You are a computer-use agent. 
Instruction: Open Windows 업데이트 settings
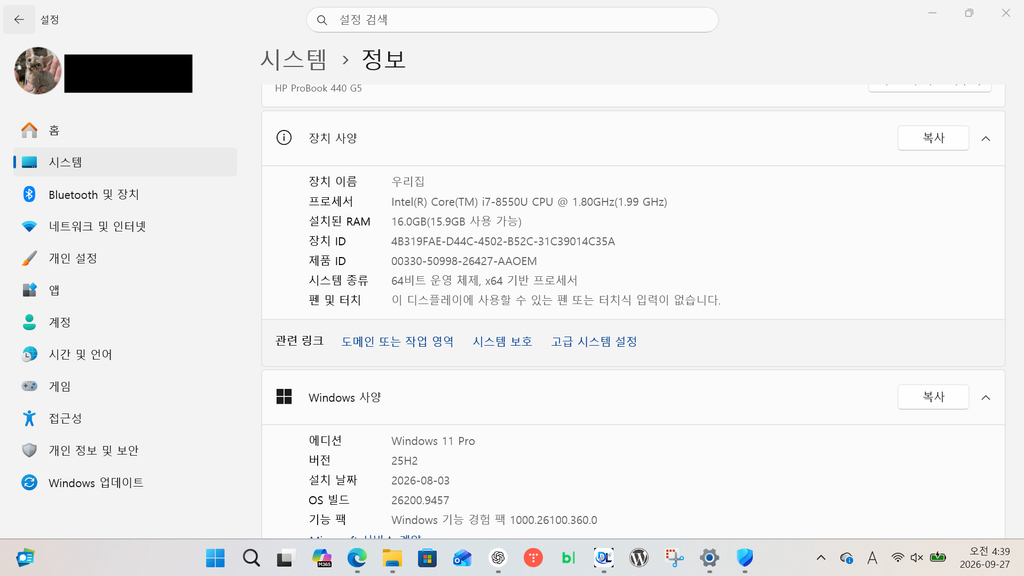(125, 483)
